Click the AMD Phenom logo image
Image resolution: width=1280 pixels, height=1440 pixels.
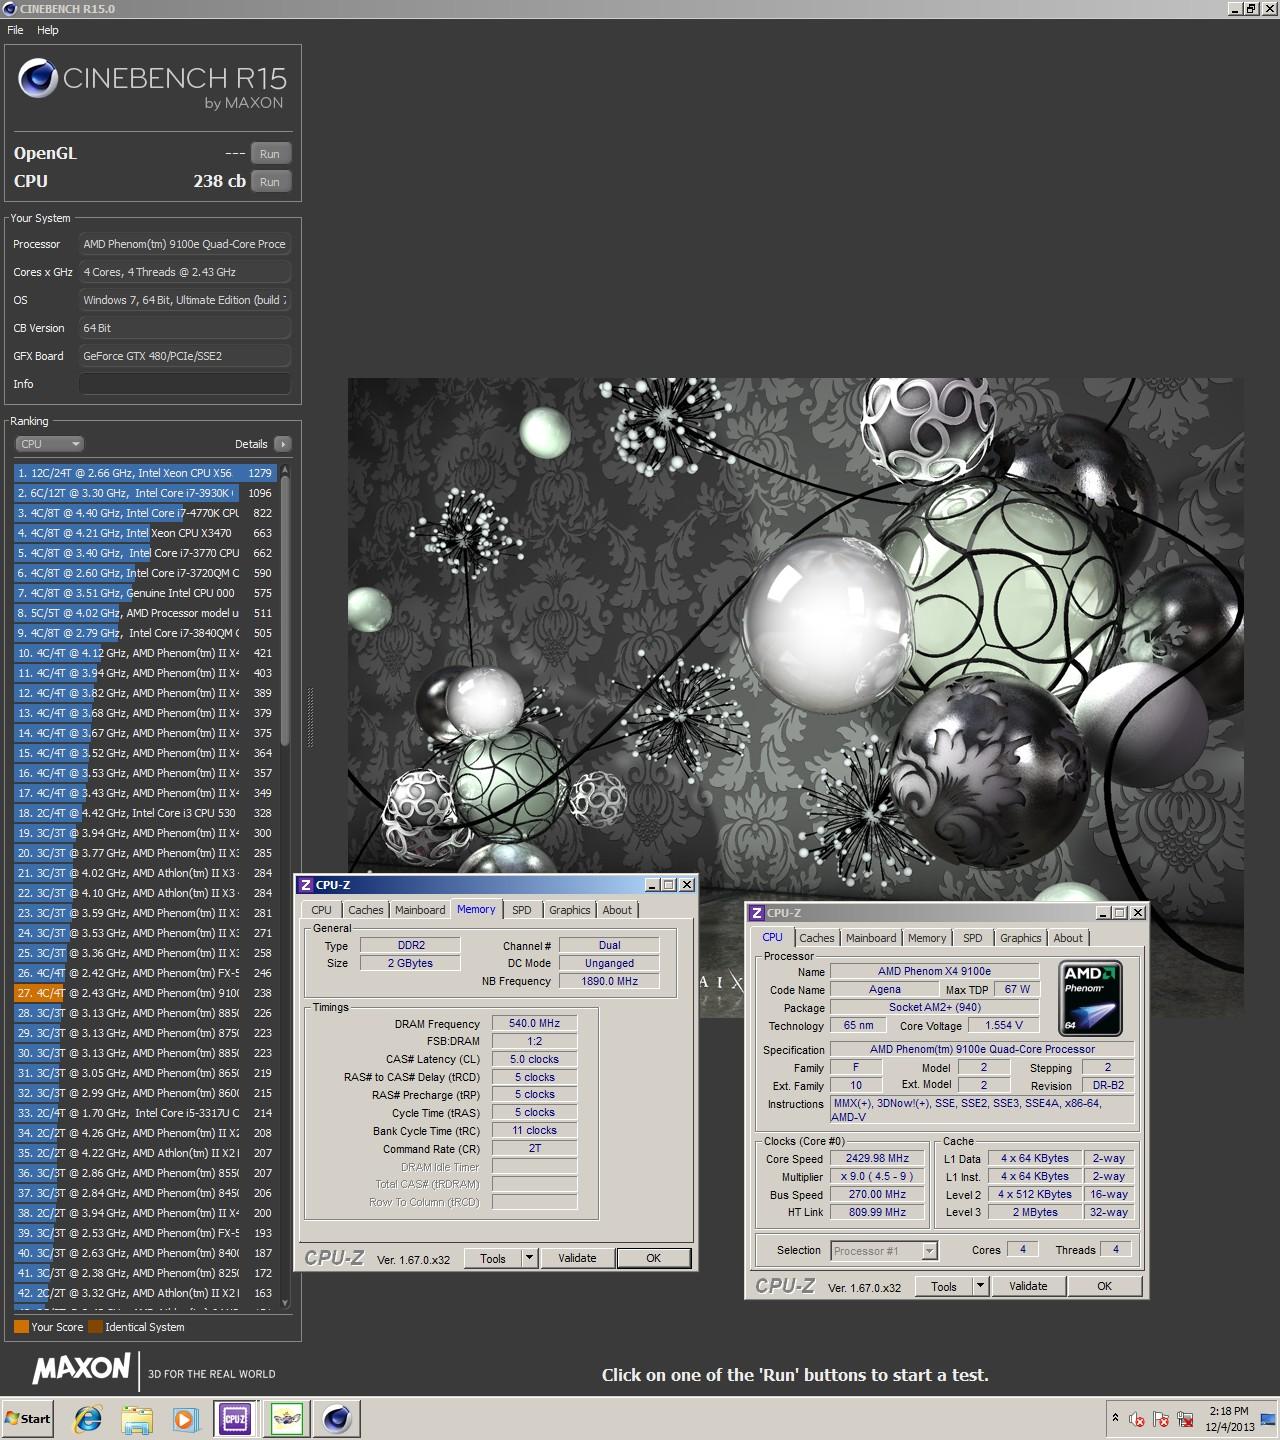pos(1090,999)
